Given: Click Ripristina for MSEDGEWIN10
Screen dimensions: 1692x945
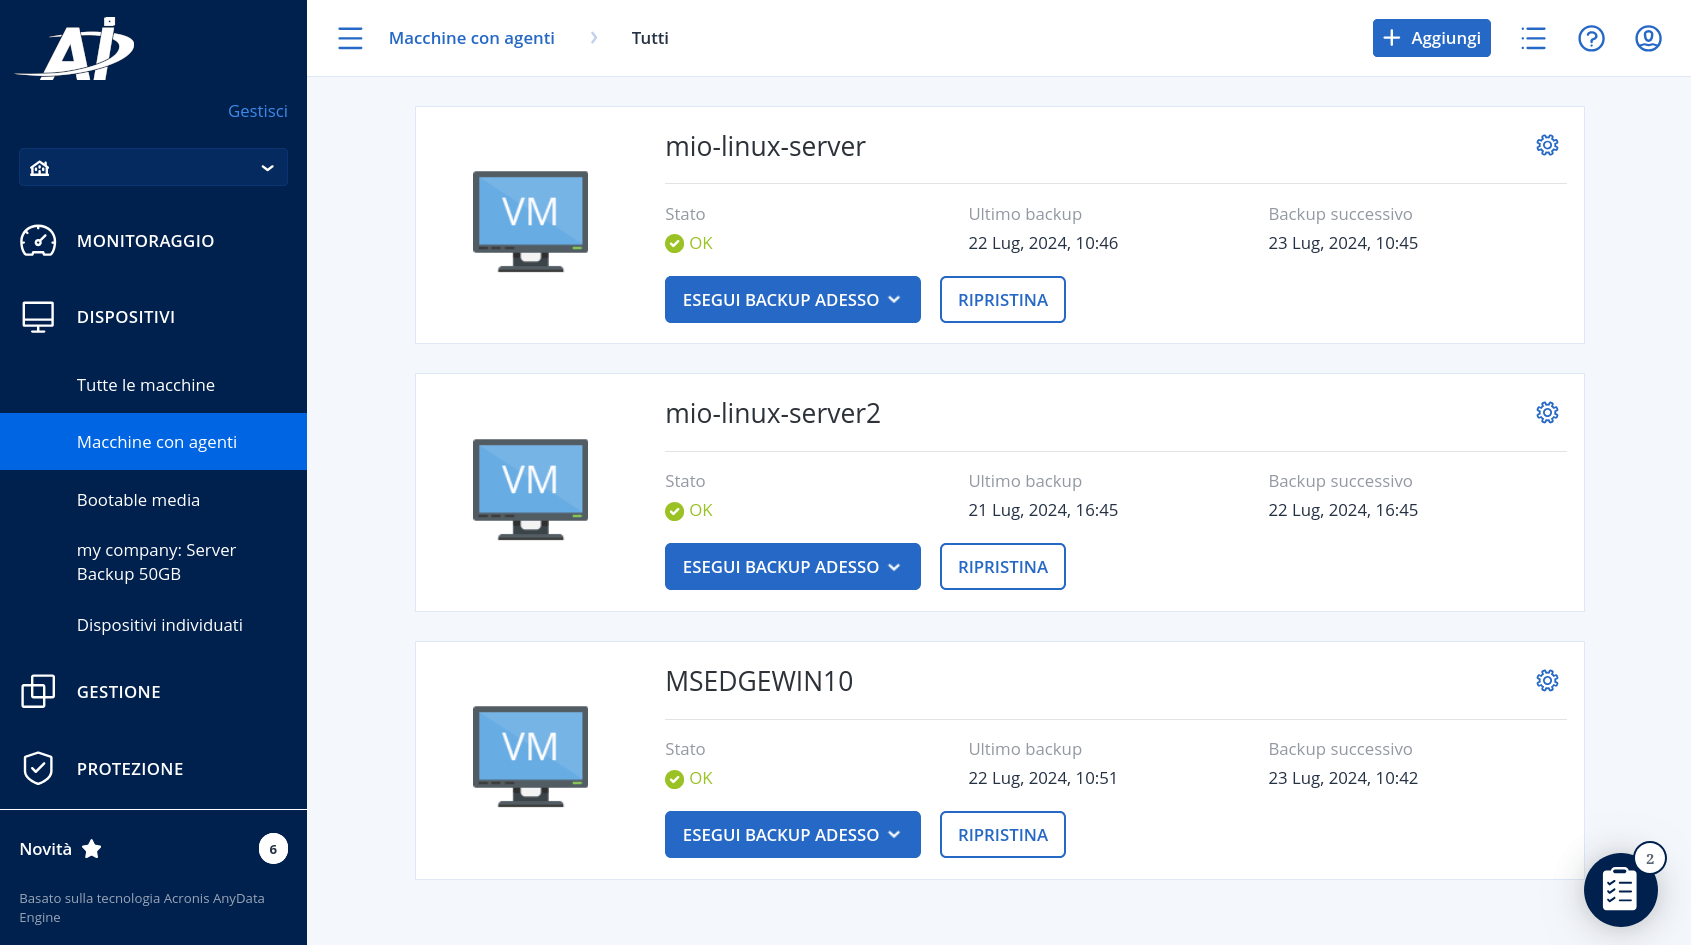Looking at the screenshot, I should click(x=1002, y=835).
